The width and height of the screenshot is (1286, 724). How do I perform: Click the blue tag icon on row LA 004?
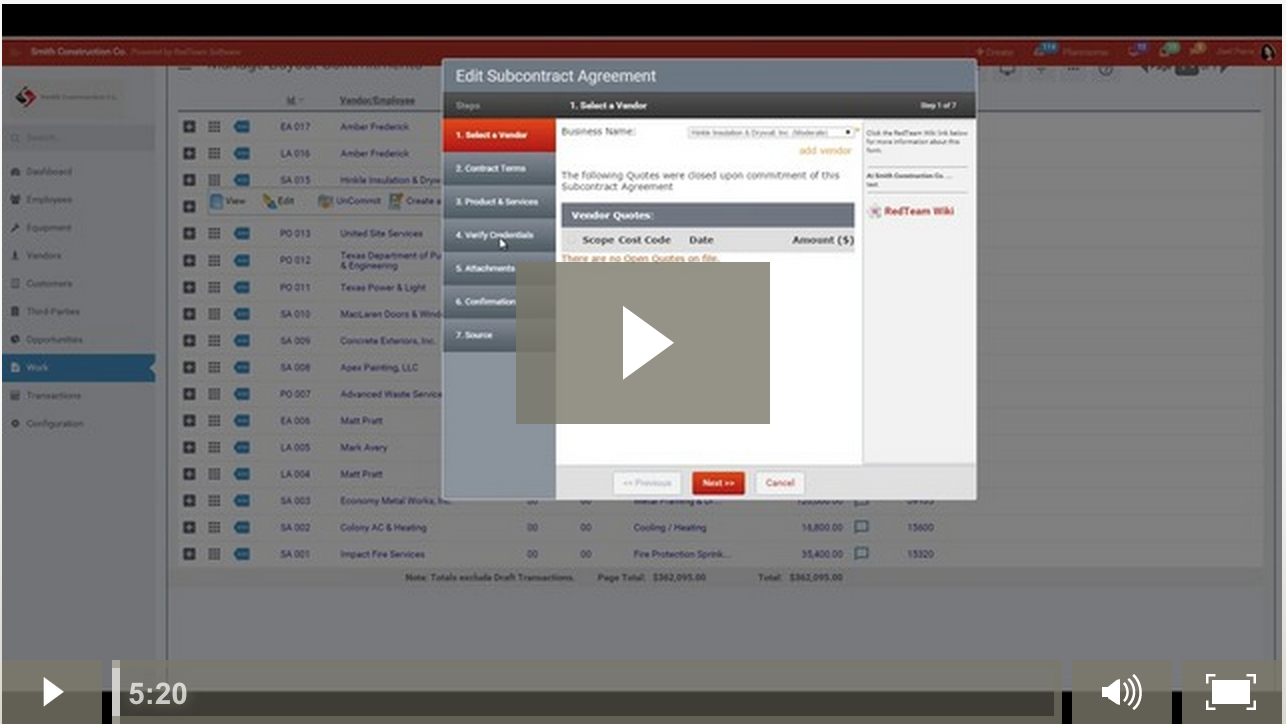tap(242, 474)
